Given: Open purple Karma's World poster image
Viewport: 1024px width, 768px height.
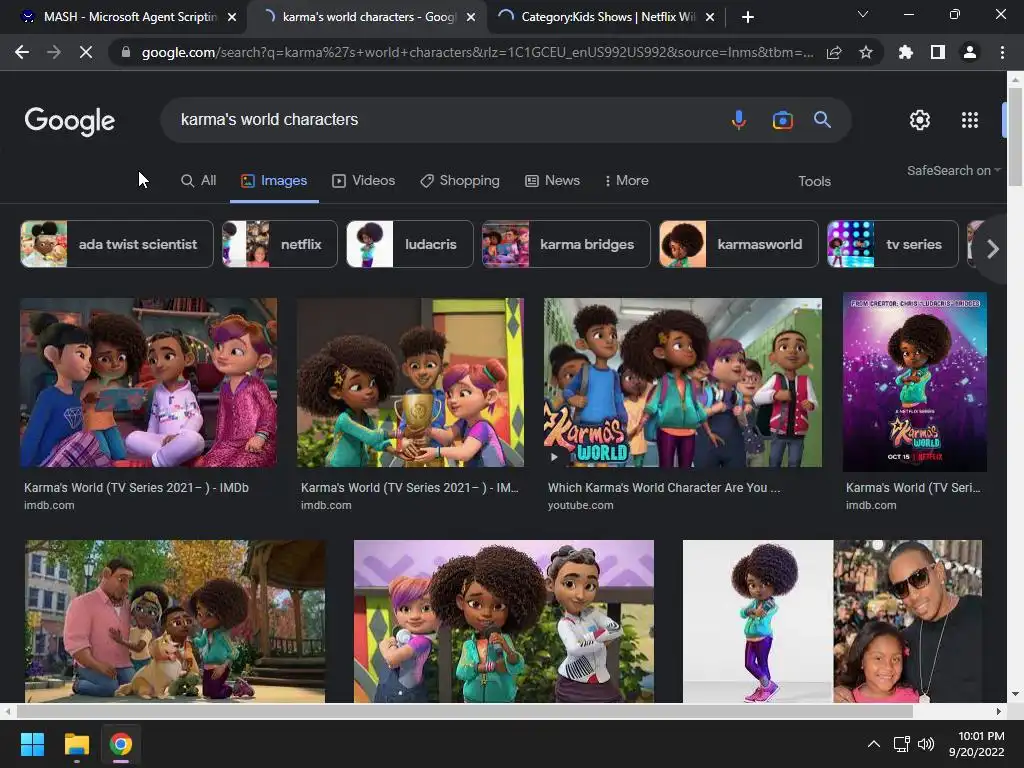Looking at the screenshot, I should tap(914, 382).
